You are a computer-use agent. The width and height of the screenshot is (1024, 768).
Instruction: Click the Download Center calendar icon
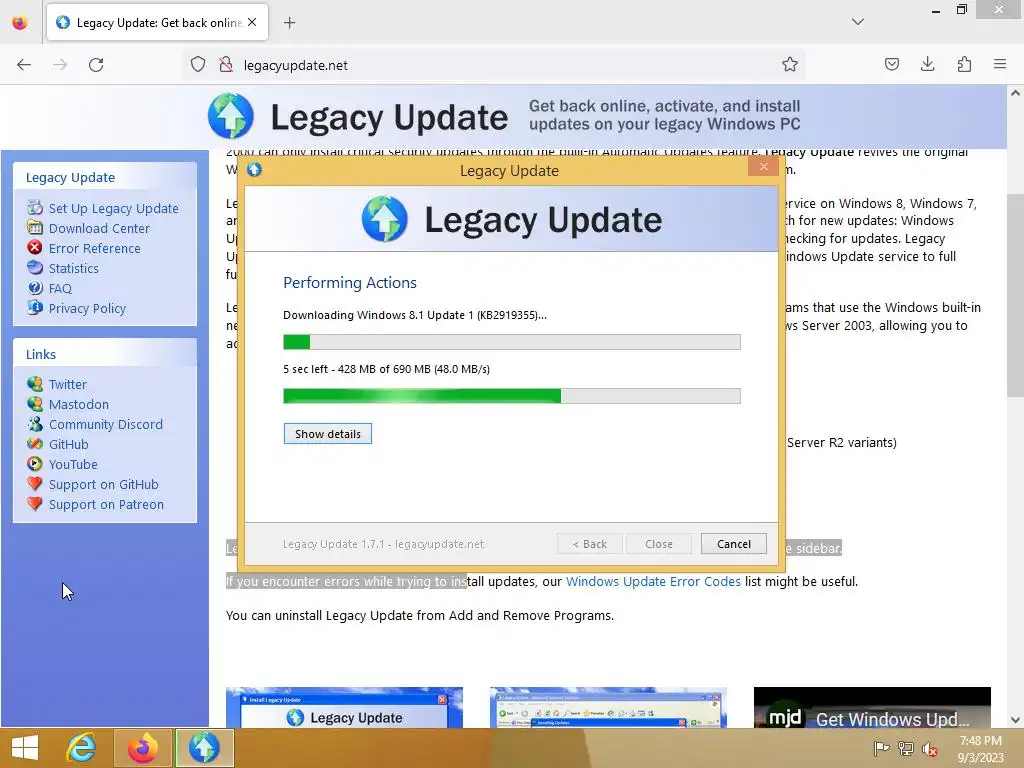(35, 228)
